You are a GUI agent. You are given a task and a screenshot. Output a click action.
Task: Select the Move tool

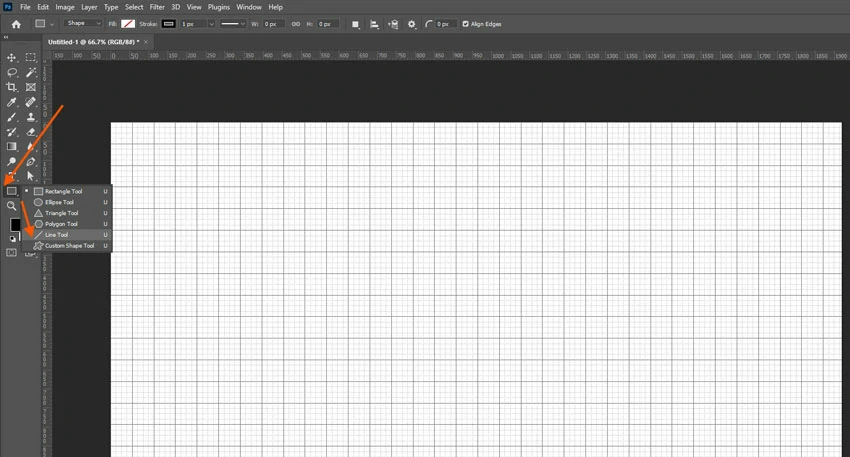(12, 58)
